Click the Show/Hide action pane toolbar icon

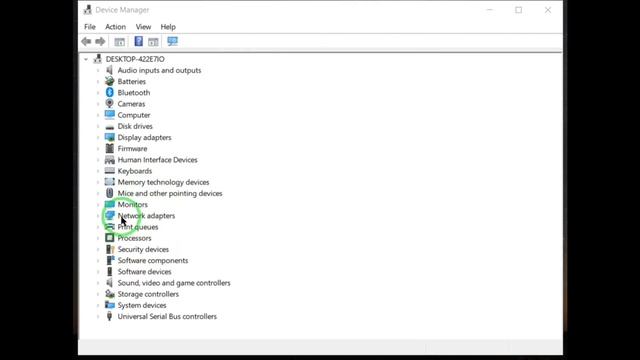(153, 41)
